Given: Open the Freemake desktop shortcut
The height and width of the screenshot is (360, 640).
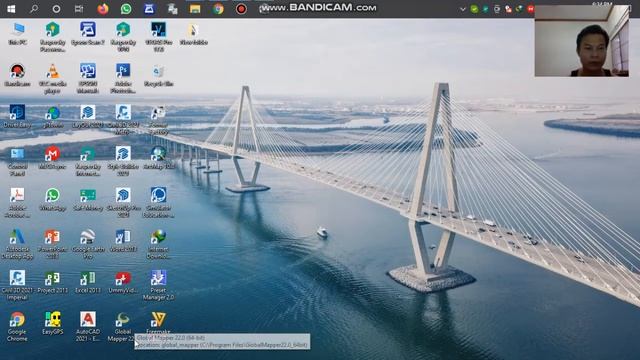Looking at the screenshot, I should pyautogui.click(x=158, y=322).
